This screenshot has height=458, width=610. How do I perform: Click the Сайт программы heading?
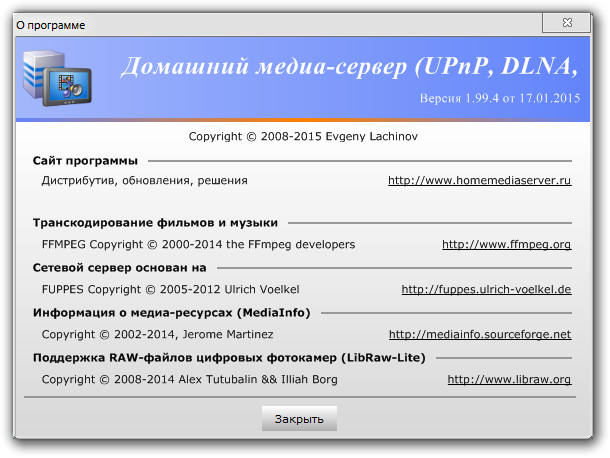[x=84, y=160]
